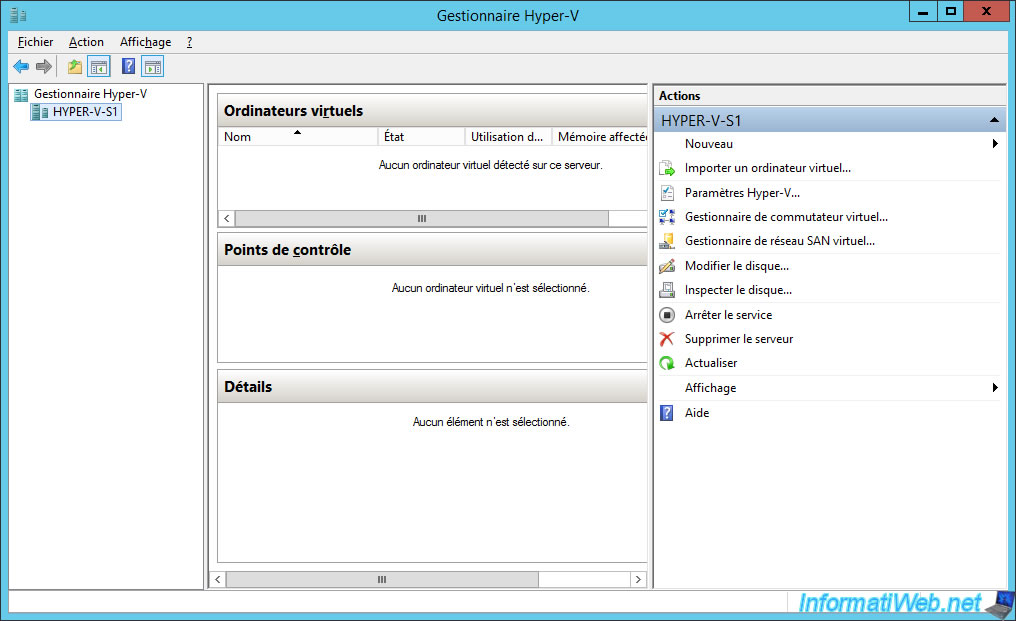1016x621 pixels.
Task: Select Supprimer le serveur action
Action: (739, 339)
